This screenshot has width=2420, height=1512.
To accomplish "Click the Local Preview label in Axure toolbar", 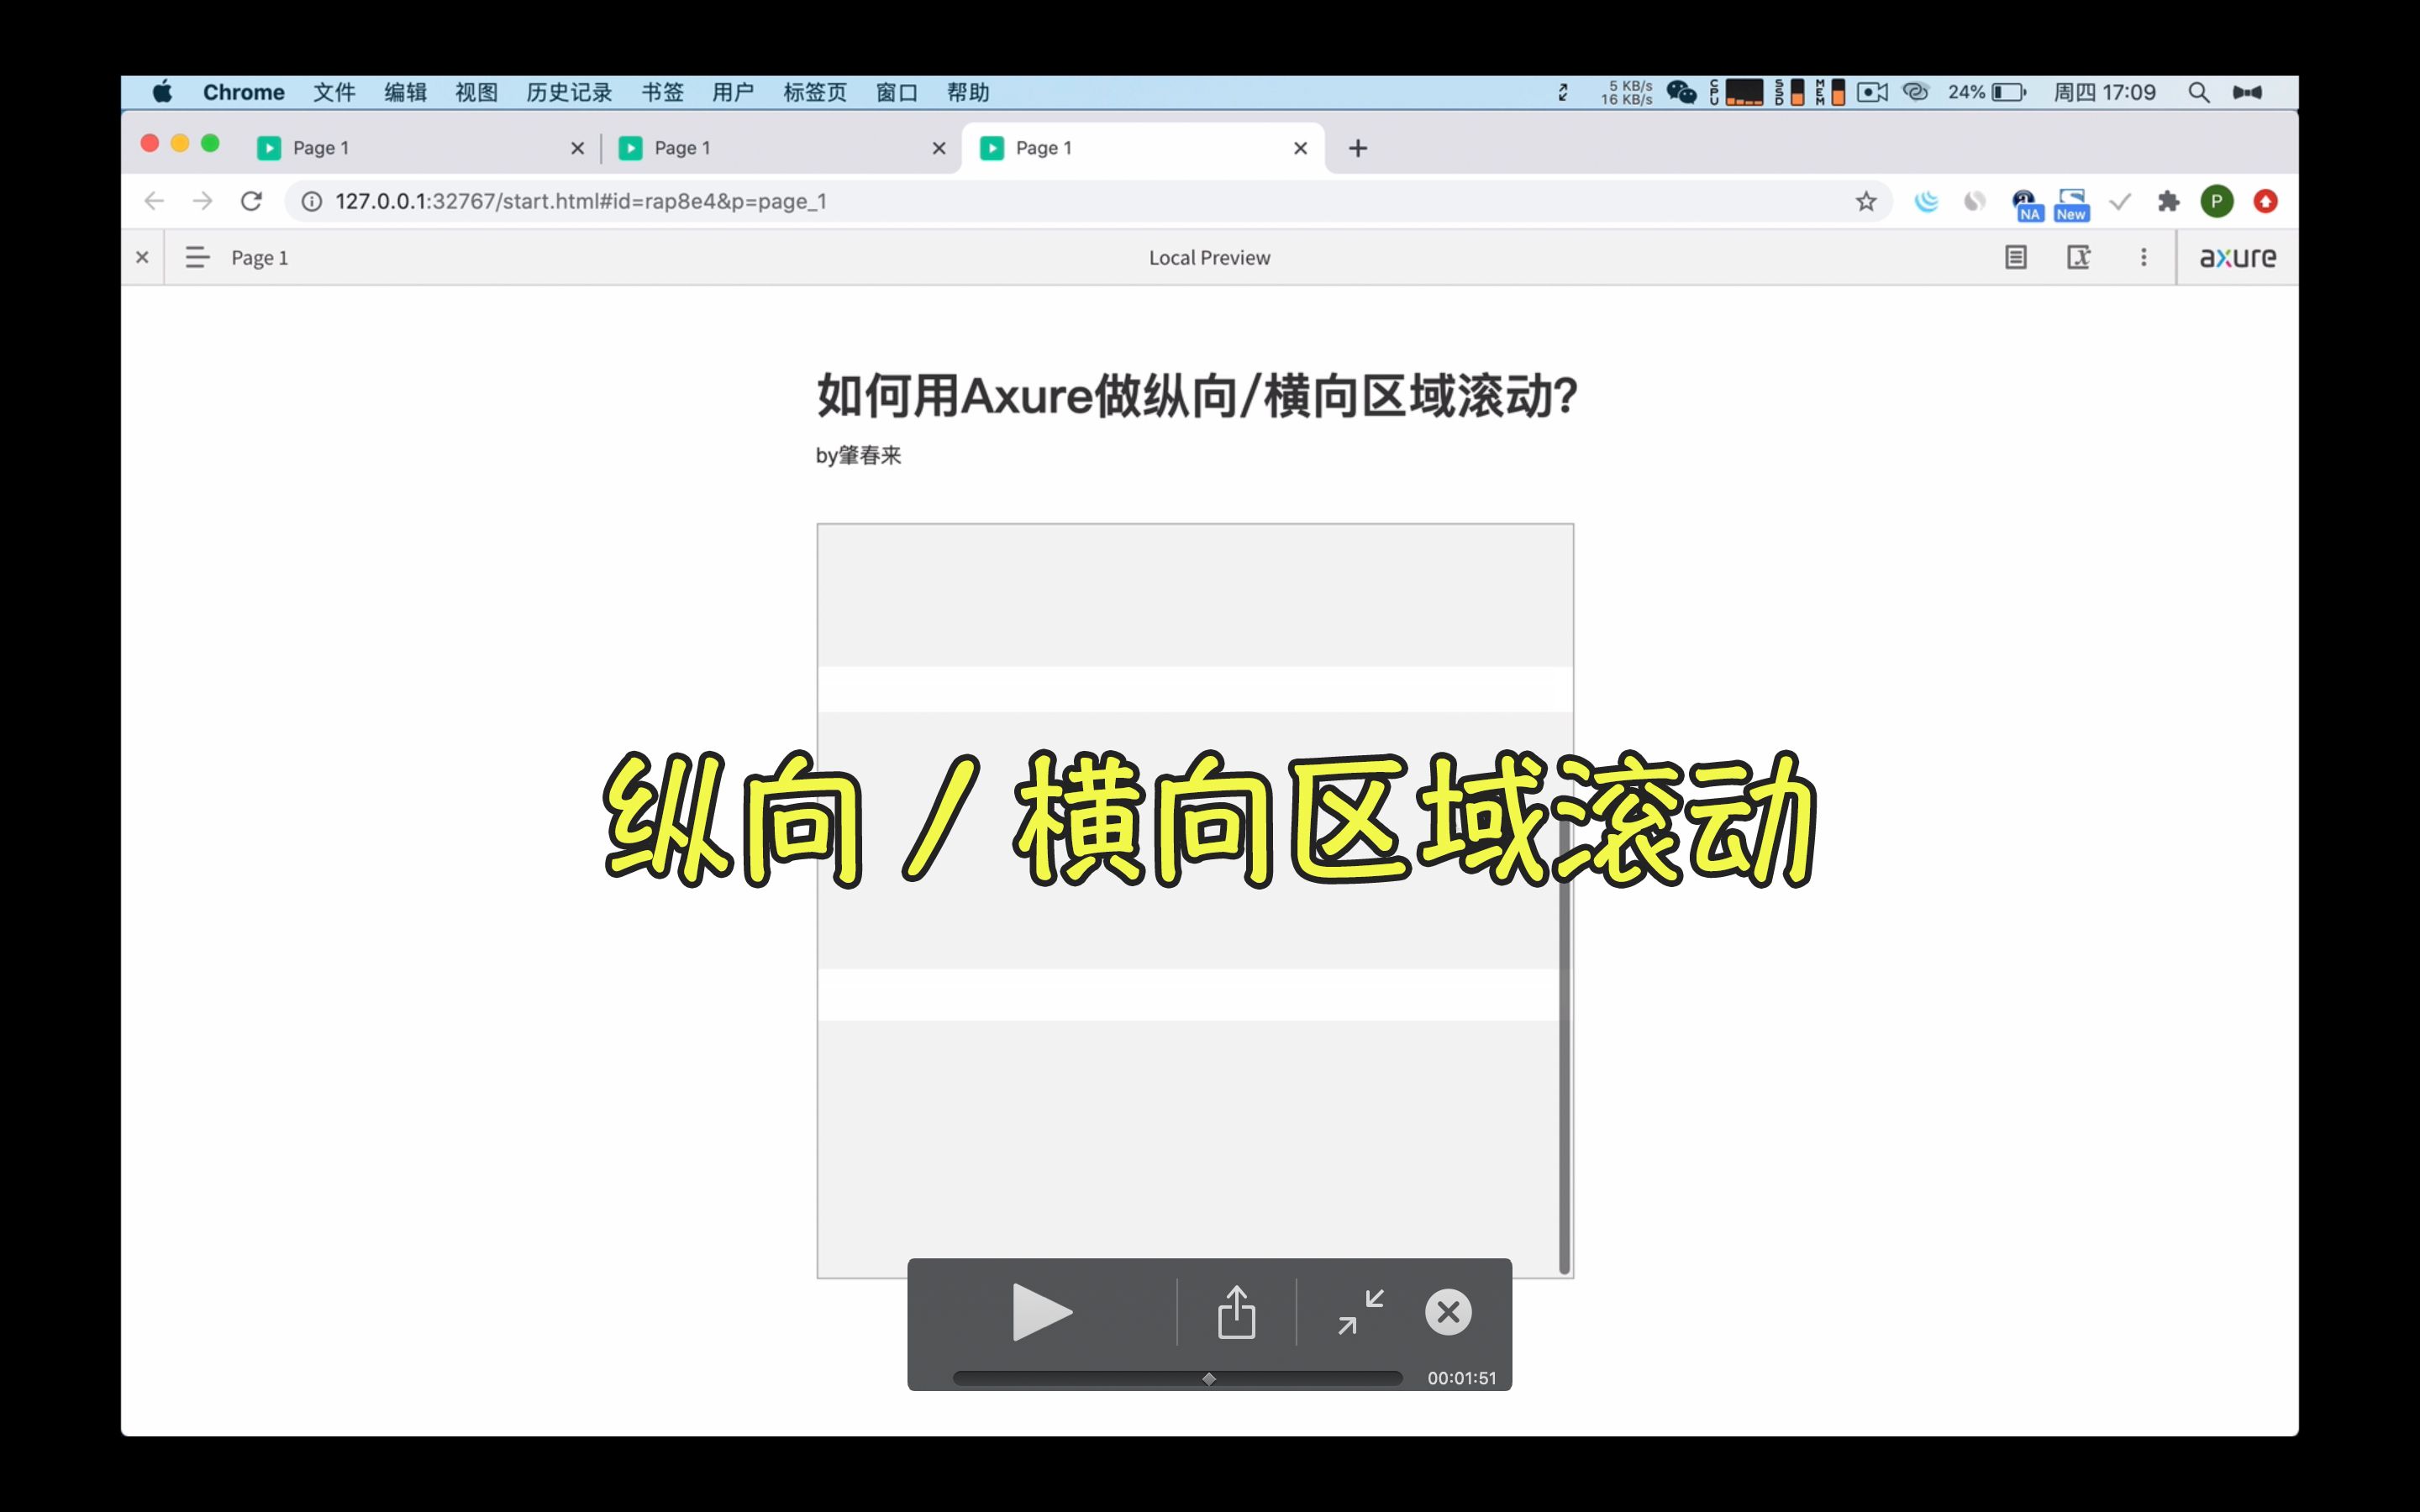I will 1209,258.
